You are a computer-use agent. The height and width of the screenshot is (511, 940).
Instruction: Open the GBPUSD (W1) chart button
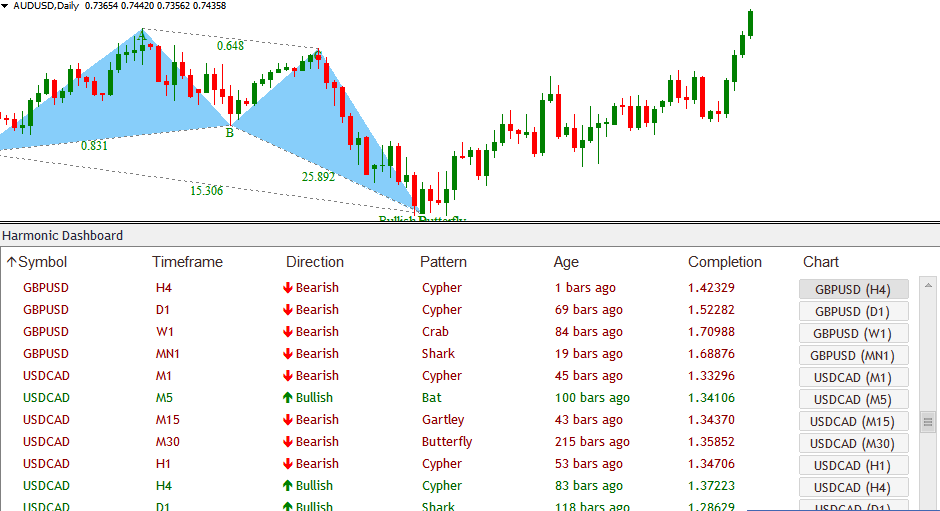point(853,333)
